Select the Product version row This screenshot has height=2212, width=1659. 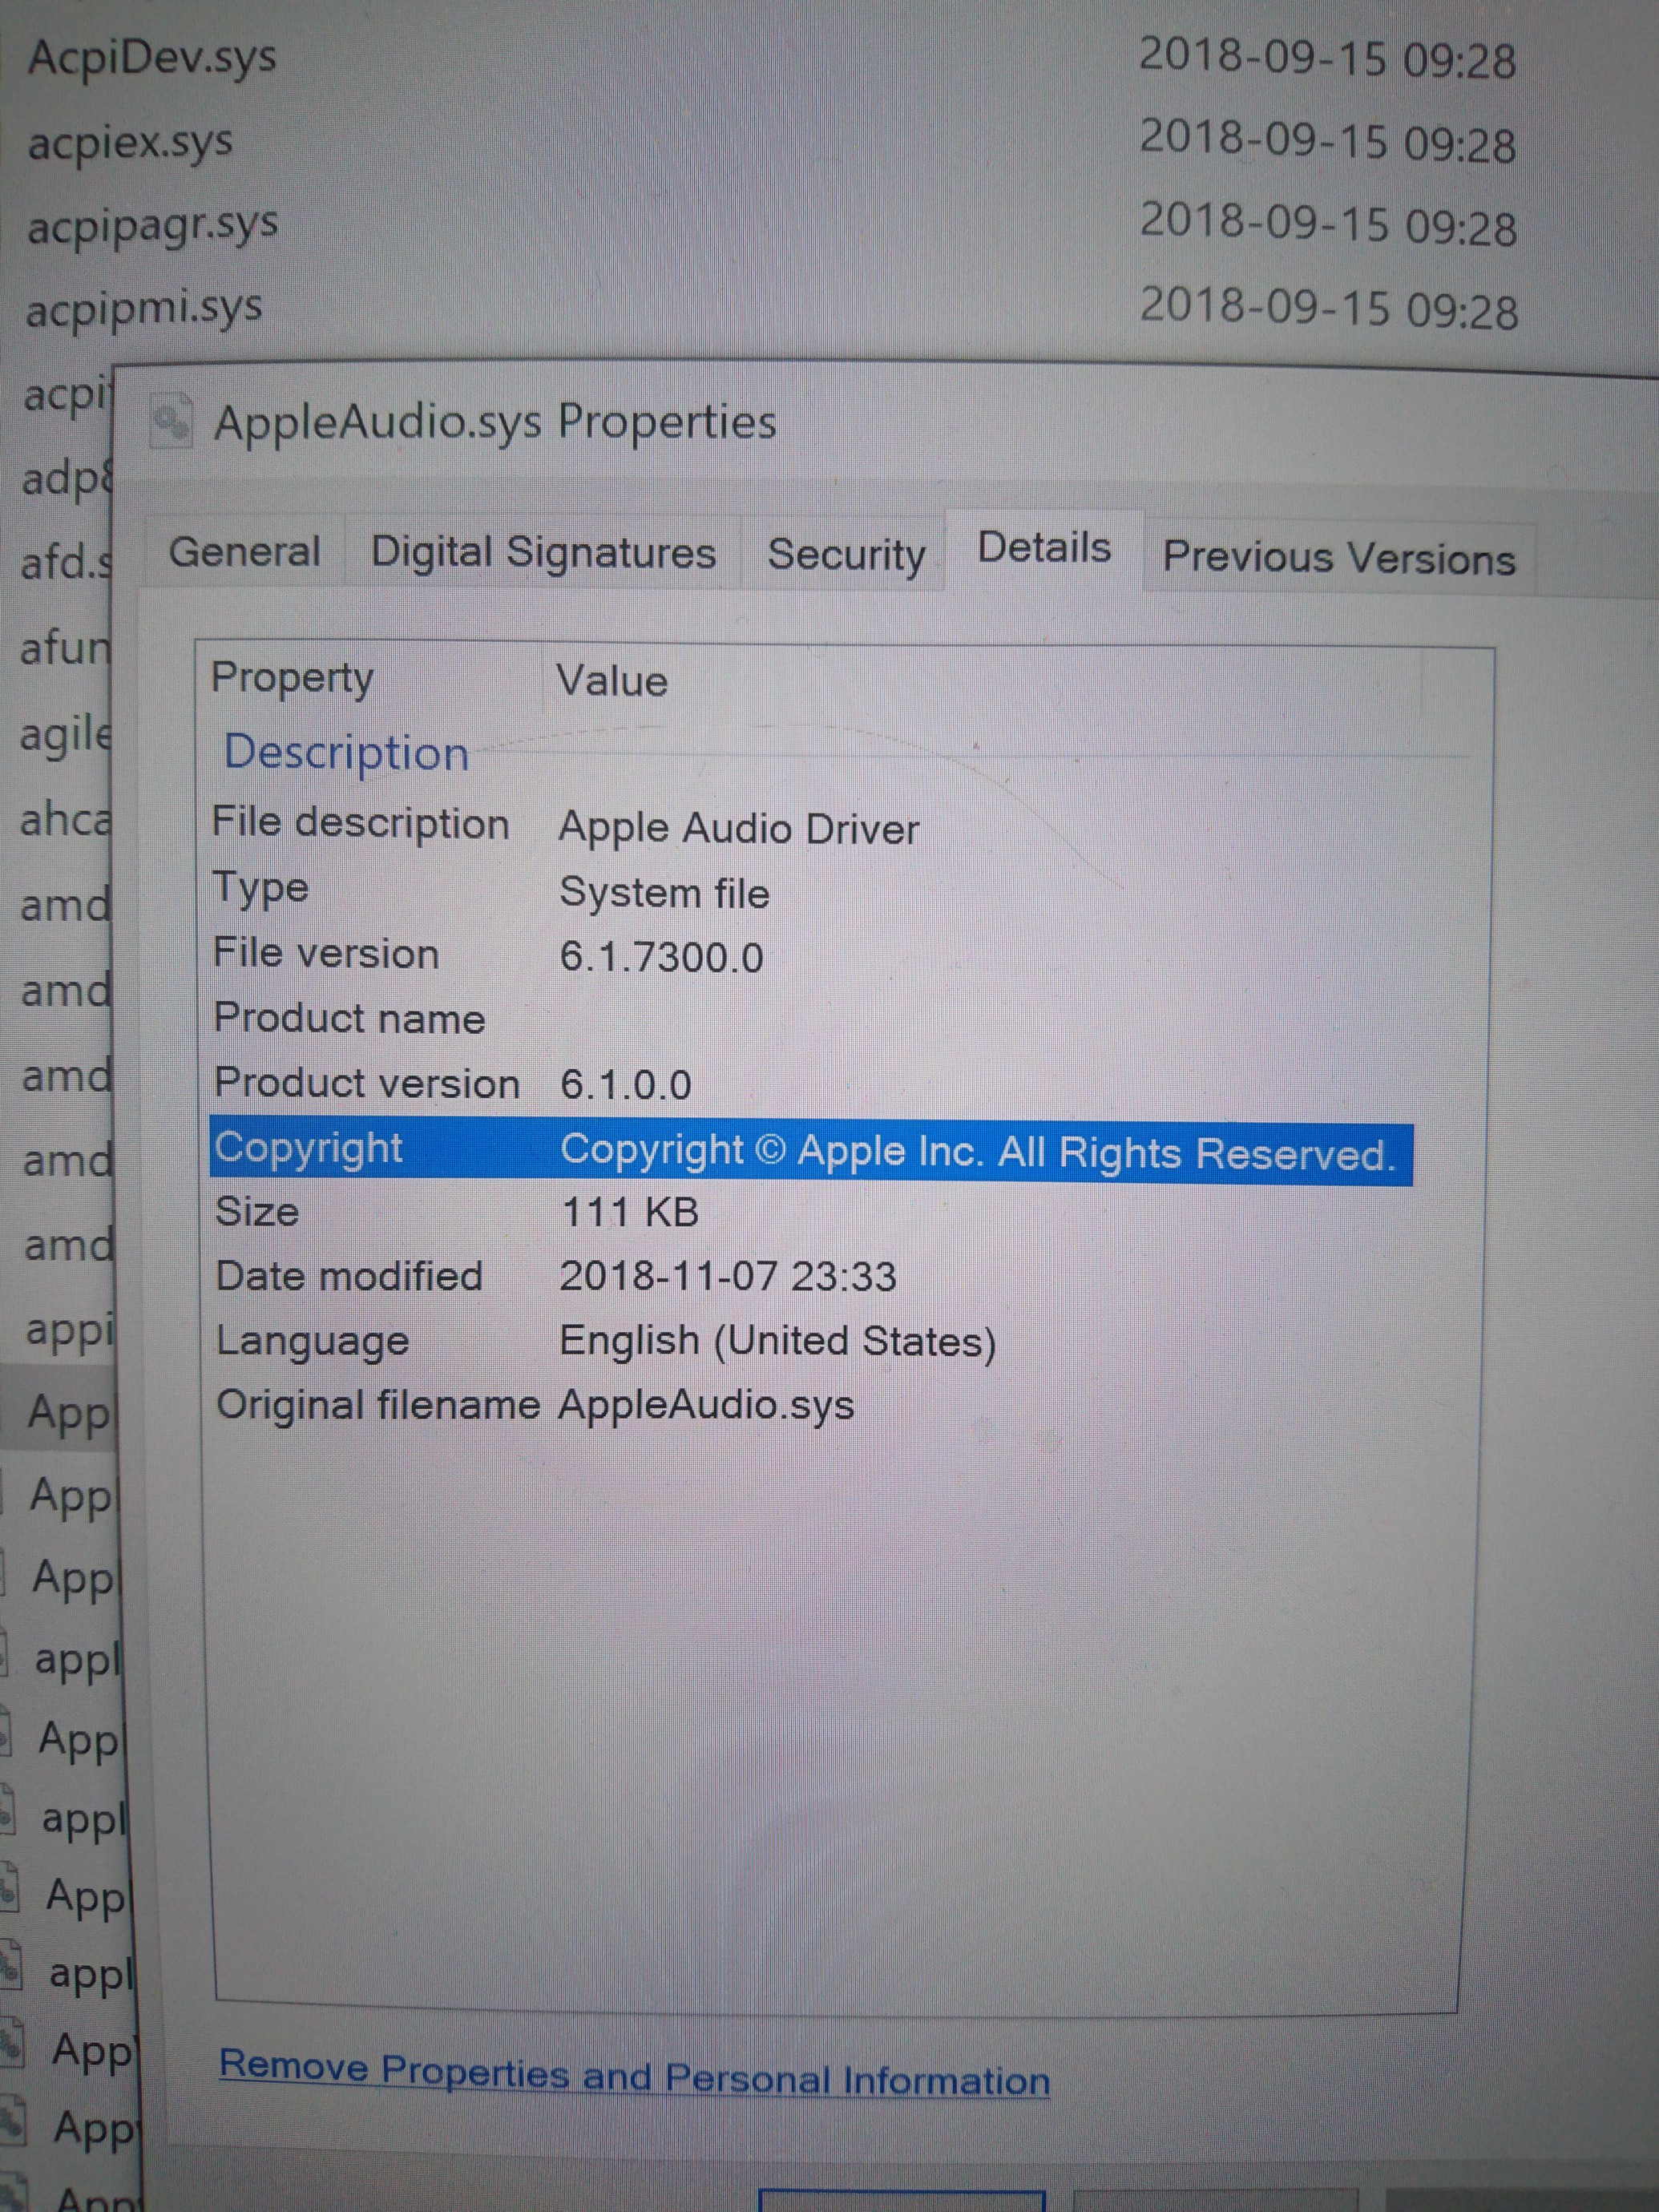[x=367, y=1084]
